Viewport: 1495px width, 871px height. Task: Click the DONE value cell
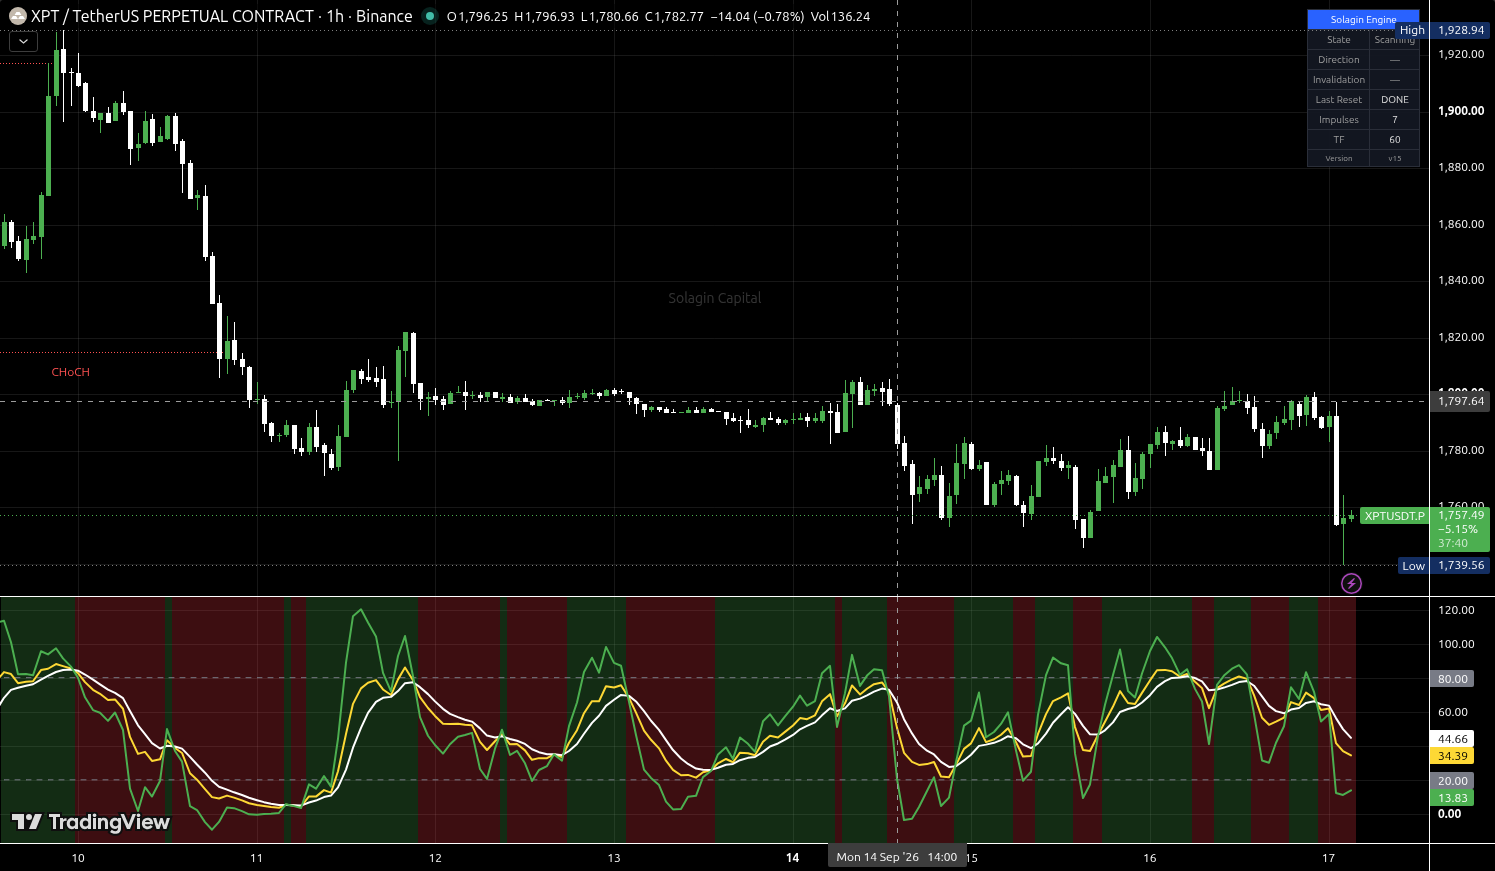tap(1395, 100)
